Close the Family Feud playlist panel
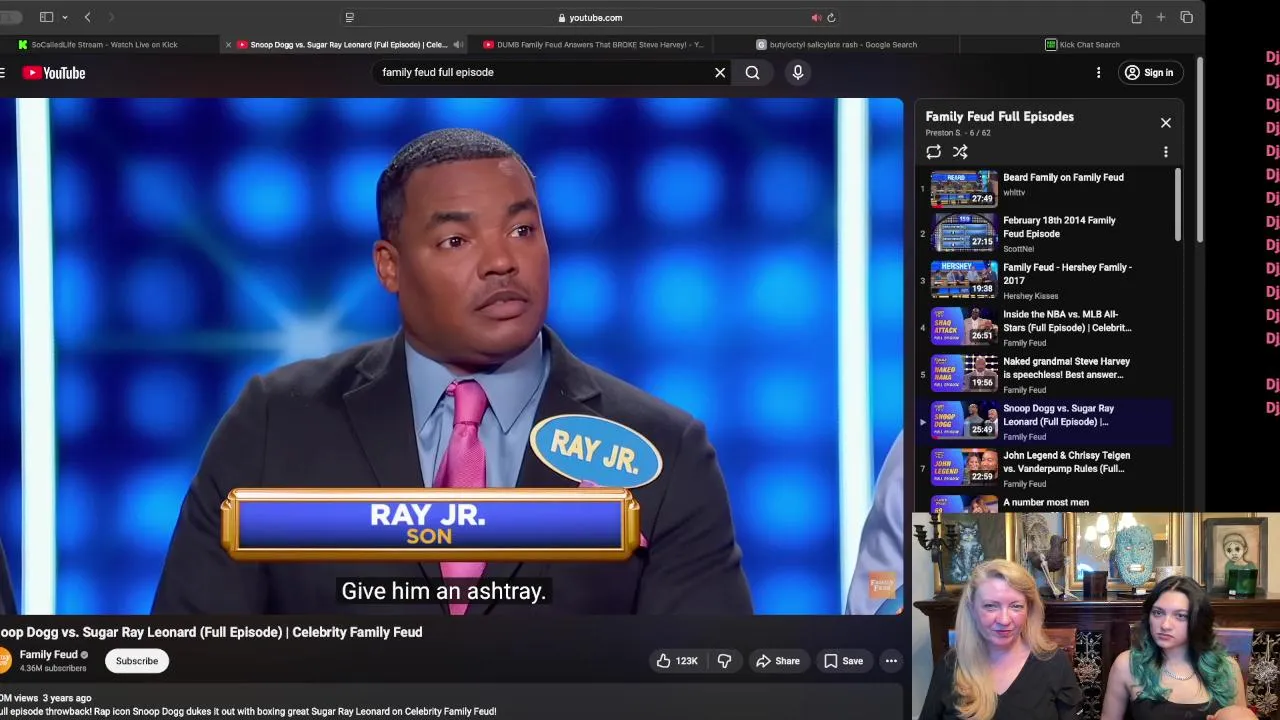The width and height of the screenshot is (1280, 720). click(x=1165, y=122)
